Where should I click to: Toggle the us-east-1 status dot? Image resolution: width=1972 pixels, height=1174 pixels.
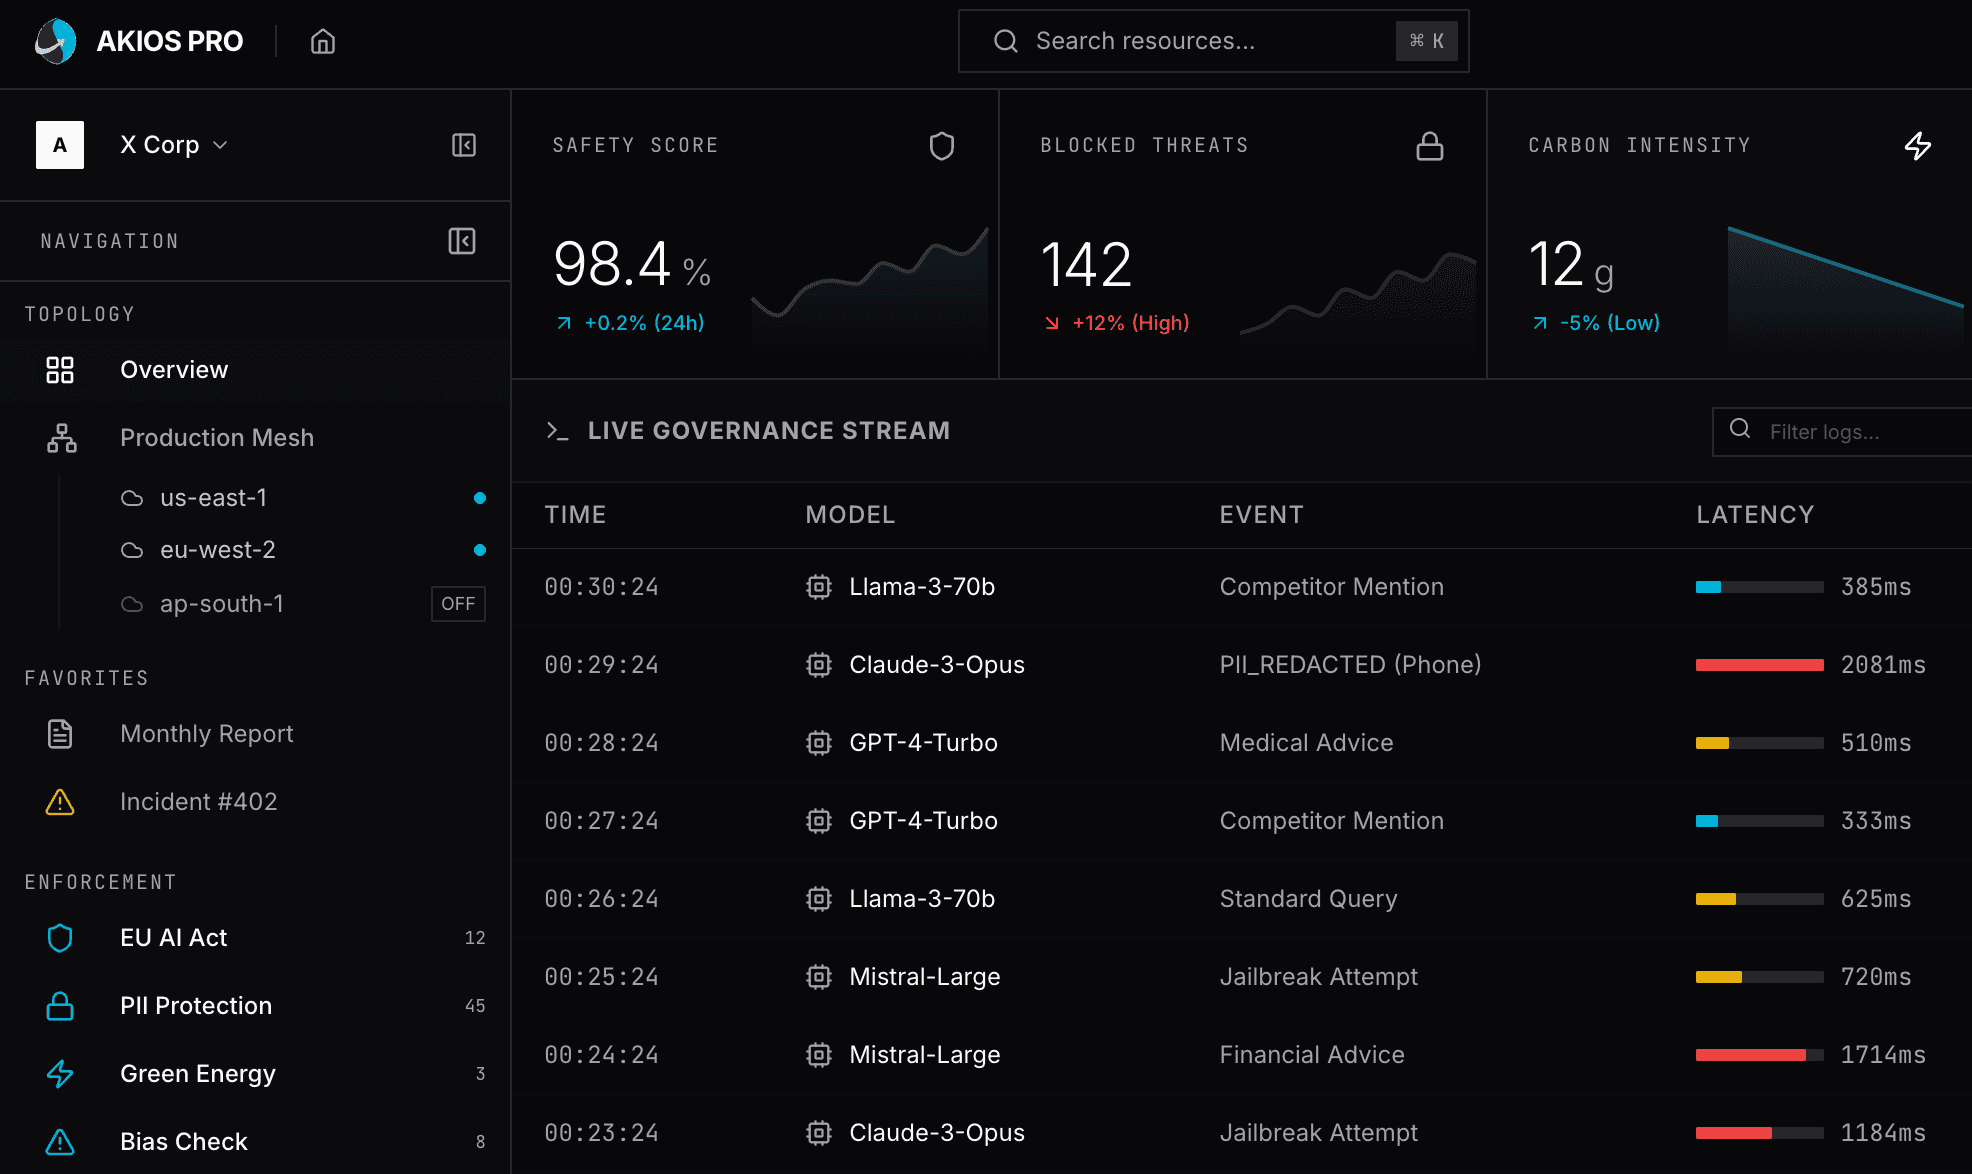(x=480, y=498)
